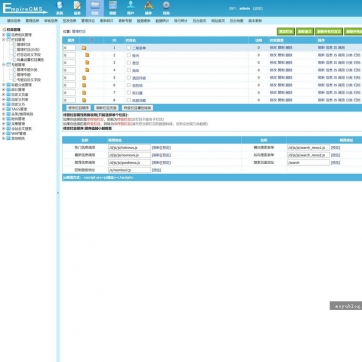Click the folder icon in row ID 2
The width and height of the screenshot is (362, 362).
(x=87, y=55)
